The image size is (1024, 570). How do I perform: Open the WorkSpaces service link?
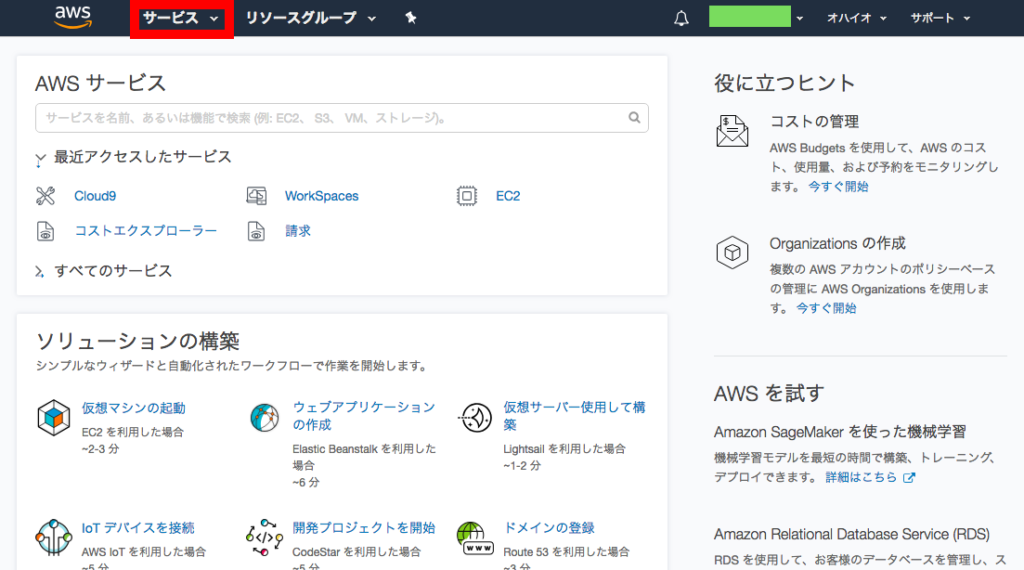pos(321,196)
